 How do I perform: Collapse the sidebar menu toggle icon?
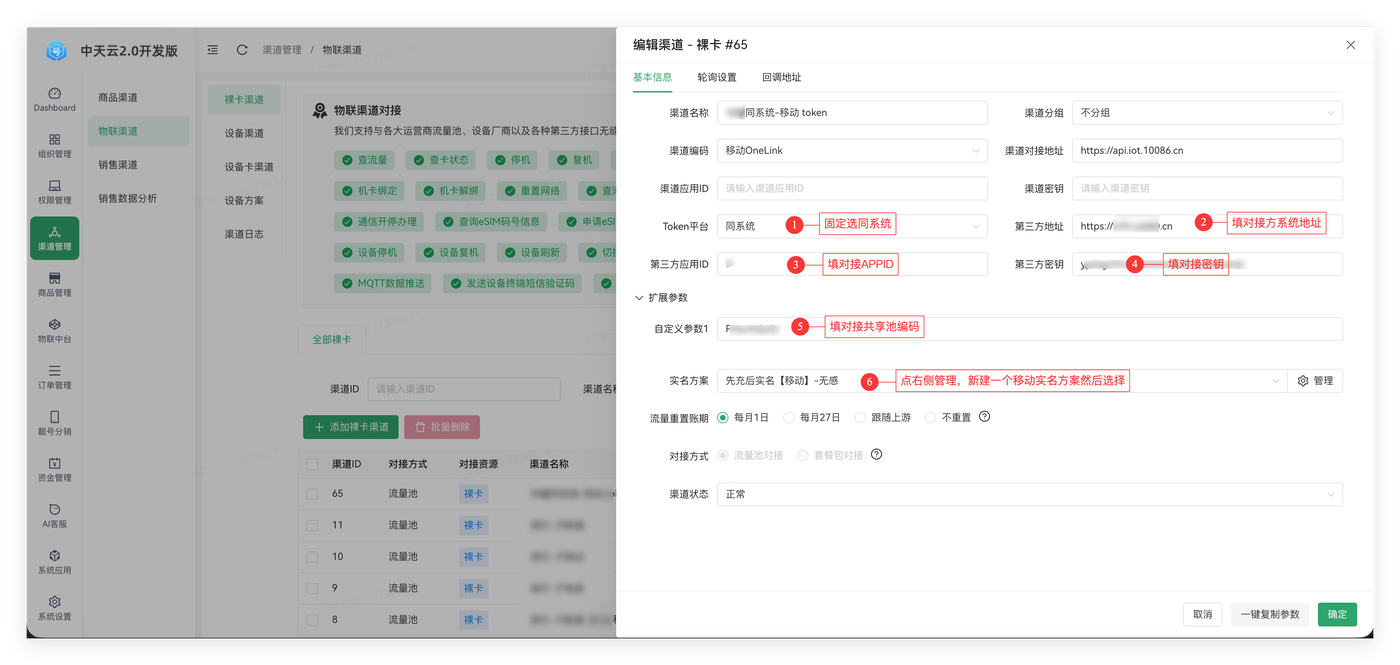tap(213, 50)
